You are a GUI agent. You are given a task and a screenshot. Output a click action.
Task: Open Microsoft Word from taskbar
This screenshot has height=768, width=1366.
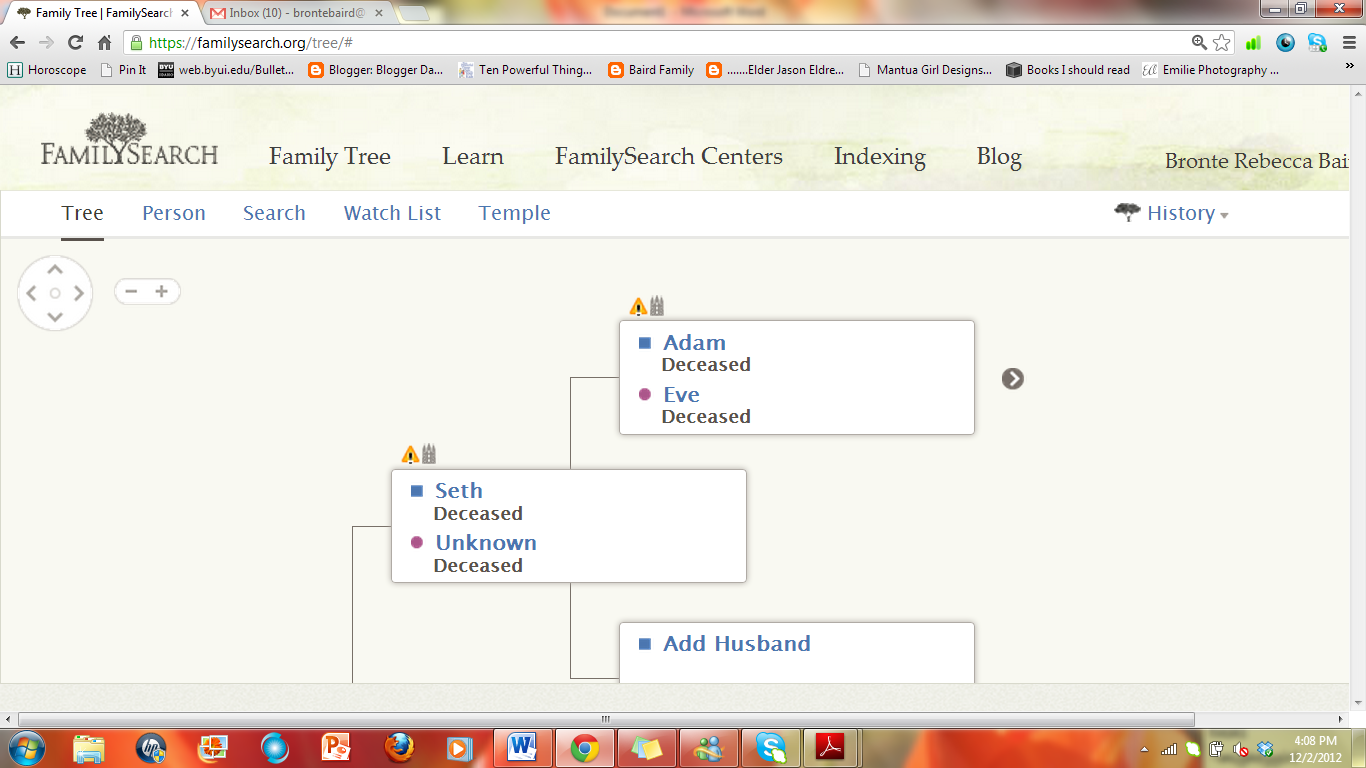[522, 747]
